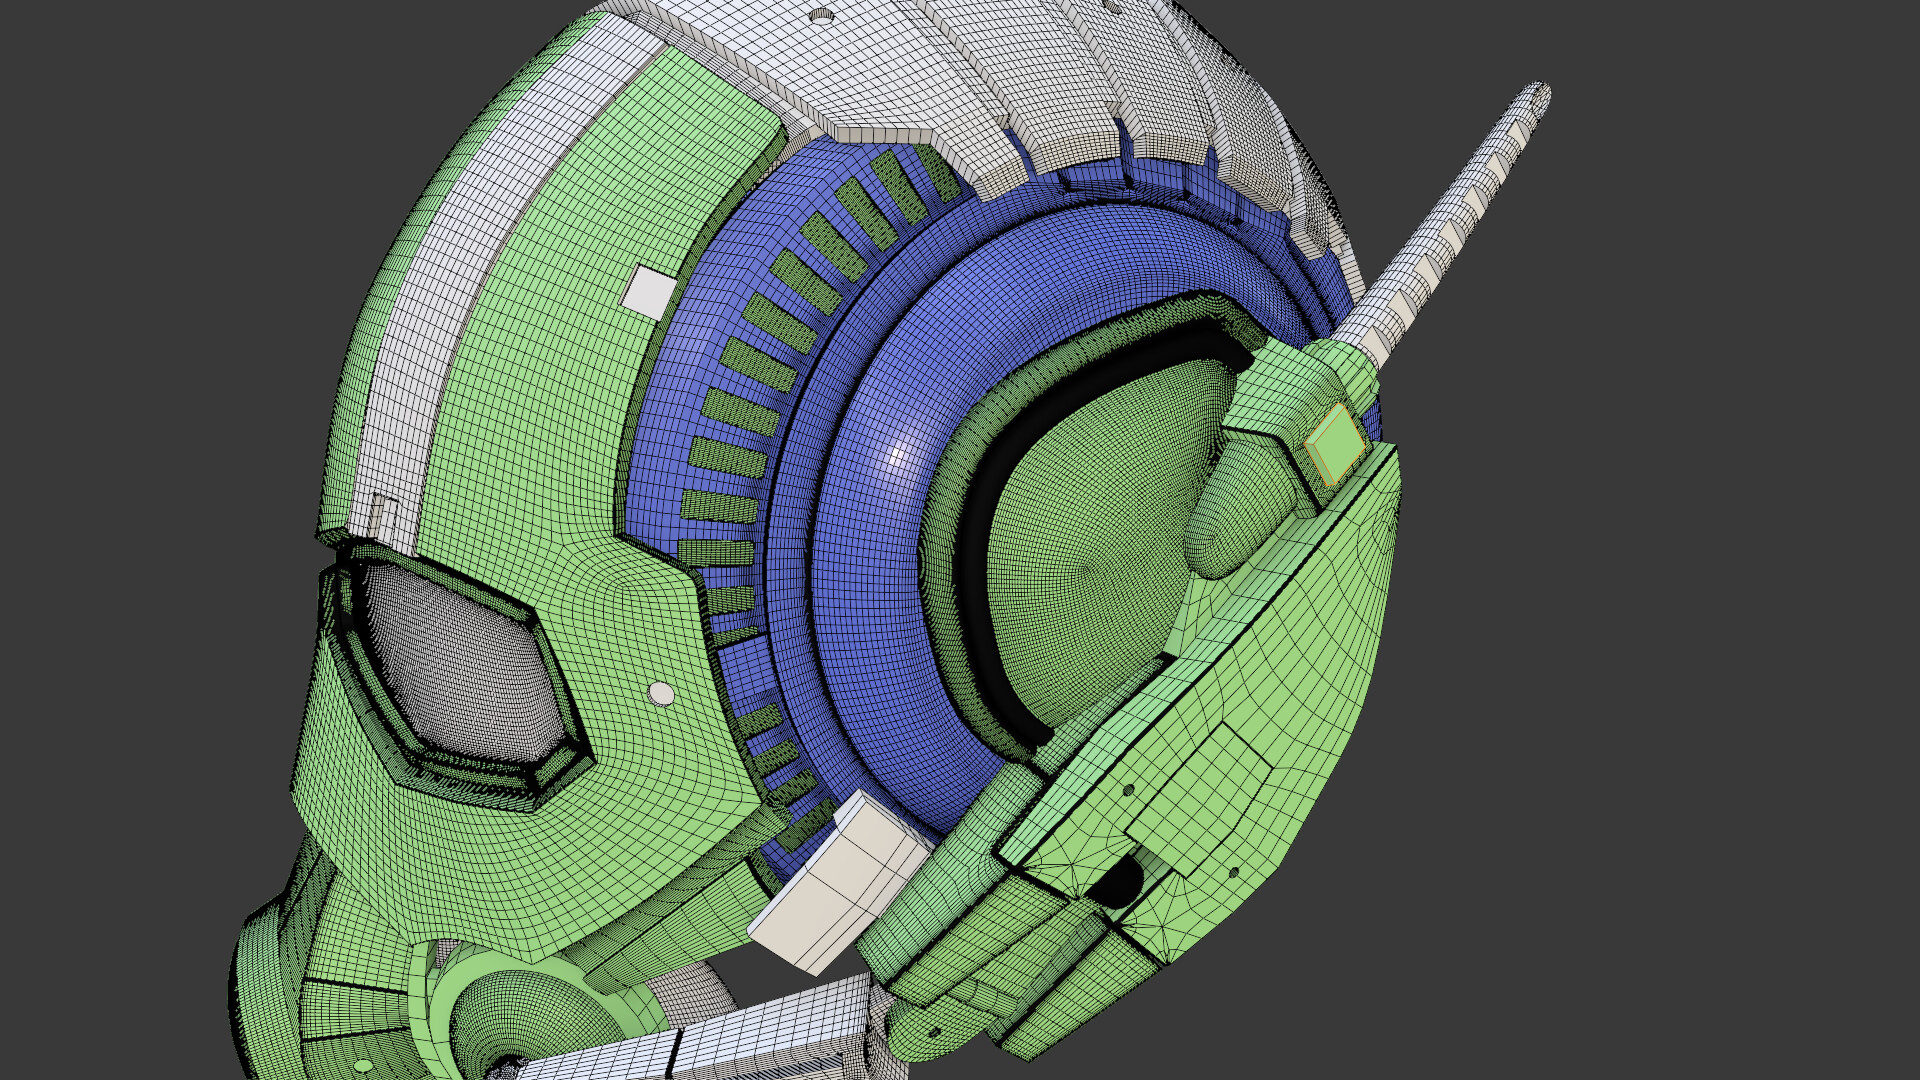Select the small round white button on cheek panel
The height and width of the screenshot is (1080, 1920).
tap(661, 693)
